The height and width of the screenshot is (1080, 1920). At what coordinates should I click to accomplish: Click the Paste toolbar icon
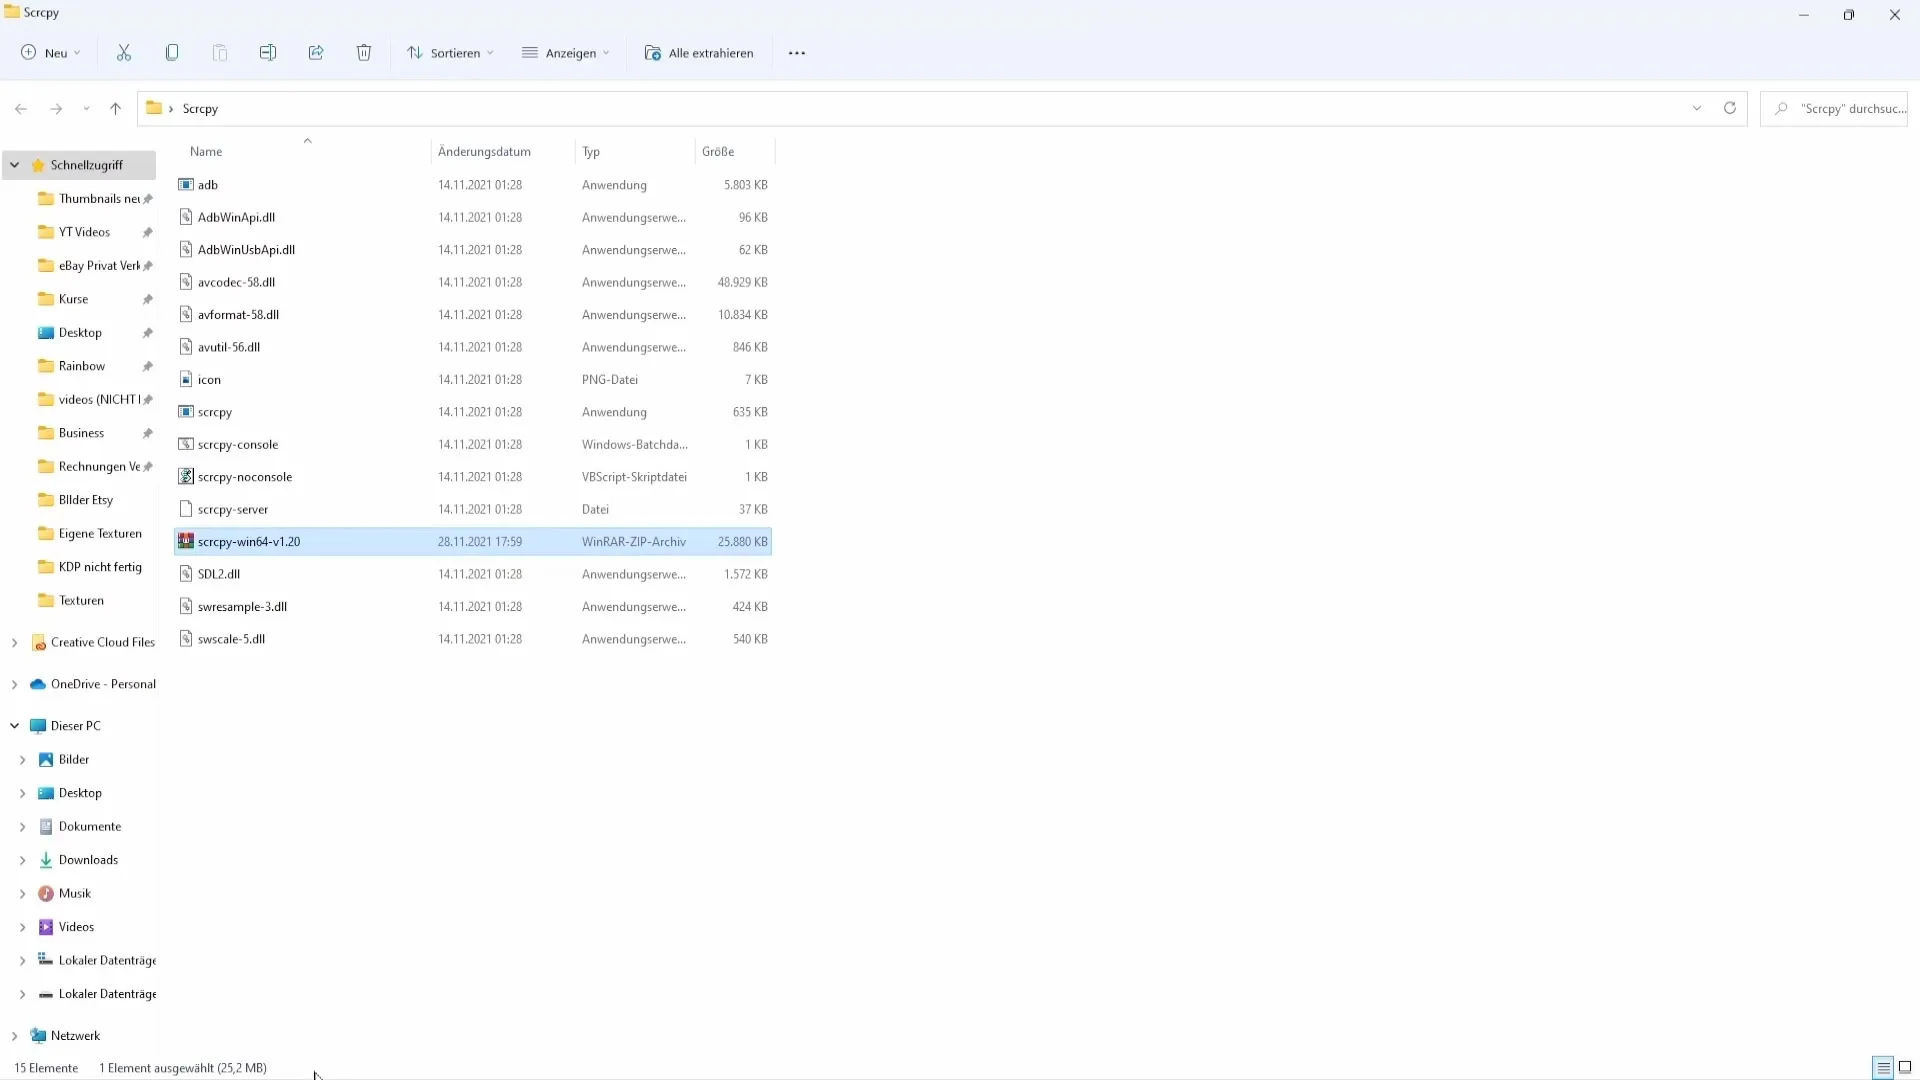[220, 53]
